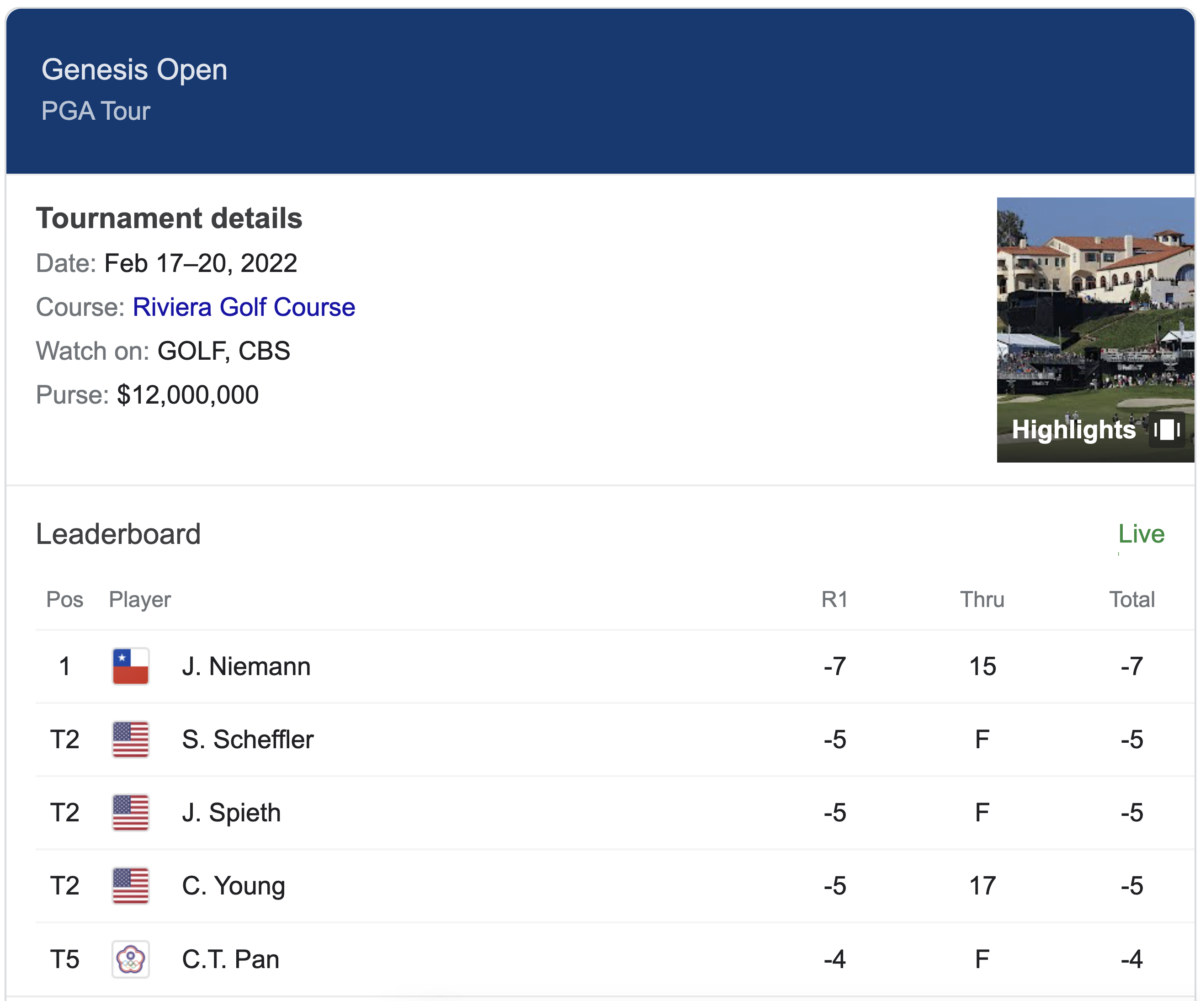
Task: Click the Thru column header
Action: (982, 600)
